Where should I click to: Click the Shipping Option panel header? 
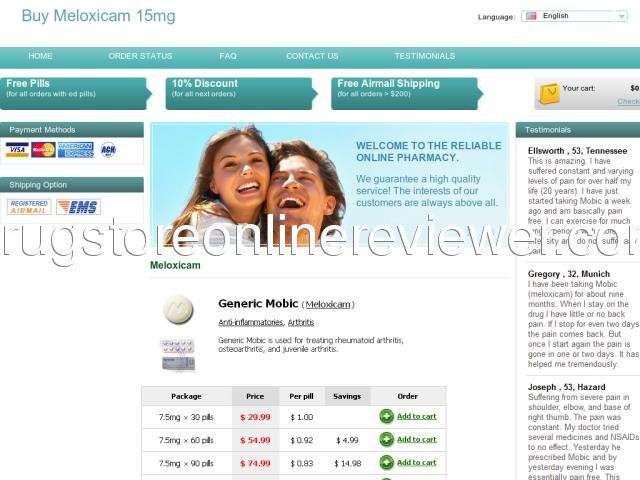tap(72, 185)
